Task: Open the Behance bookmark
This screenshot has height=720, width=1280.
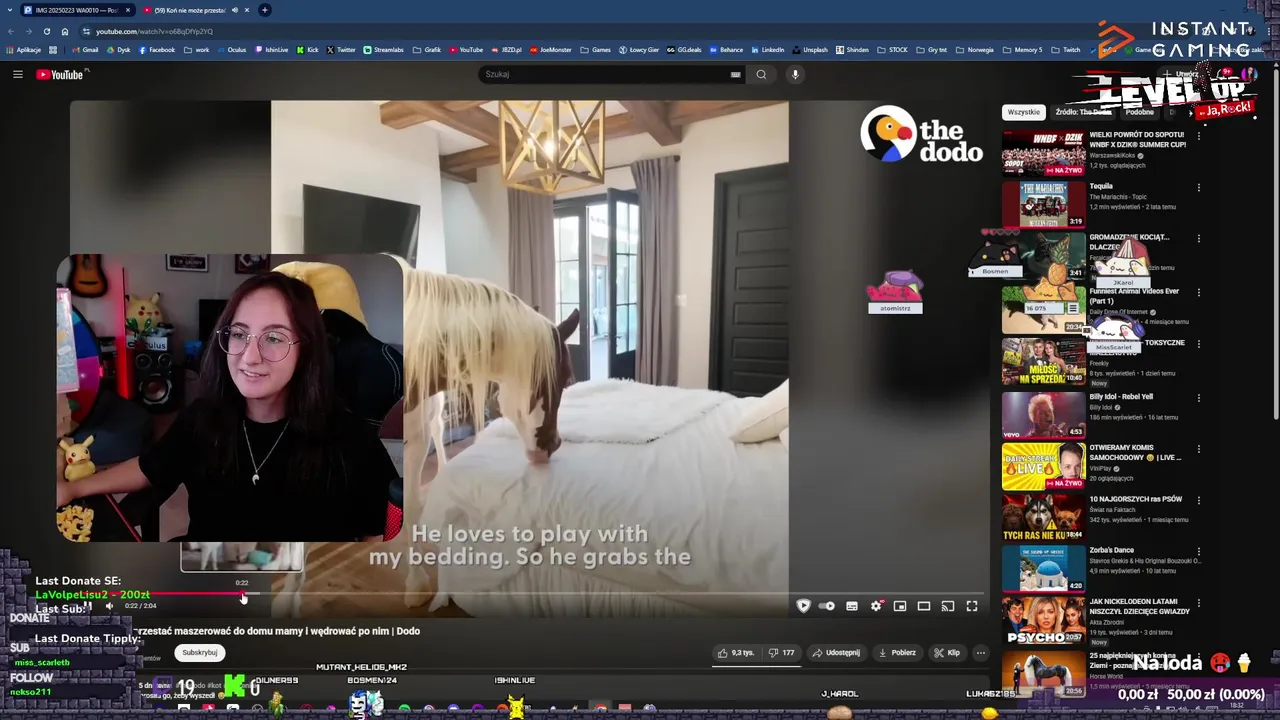Action: tap(726, 50)
